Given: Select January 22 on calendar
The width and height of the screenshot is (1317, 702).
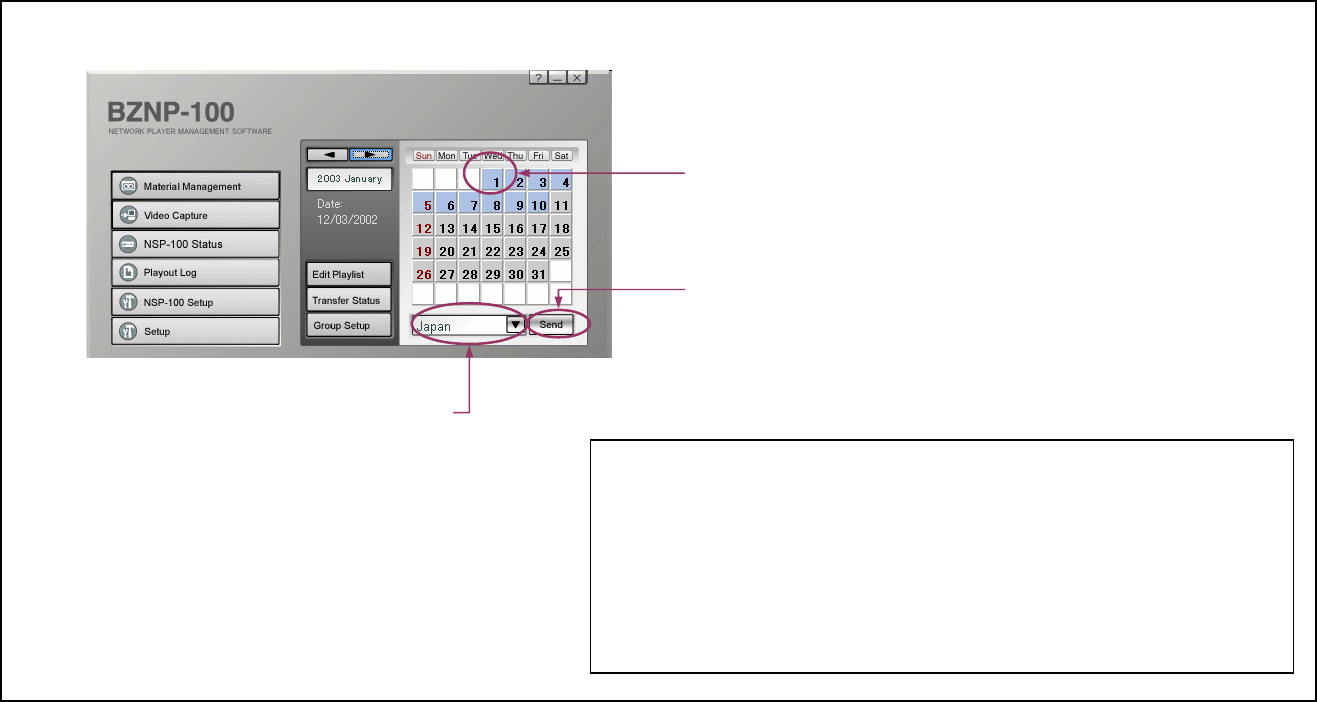Looking at the screenshot, I should (493, 248).
